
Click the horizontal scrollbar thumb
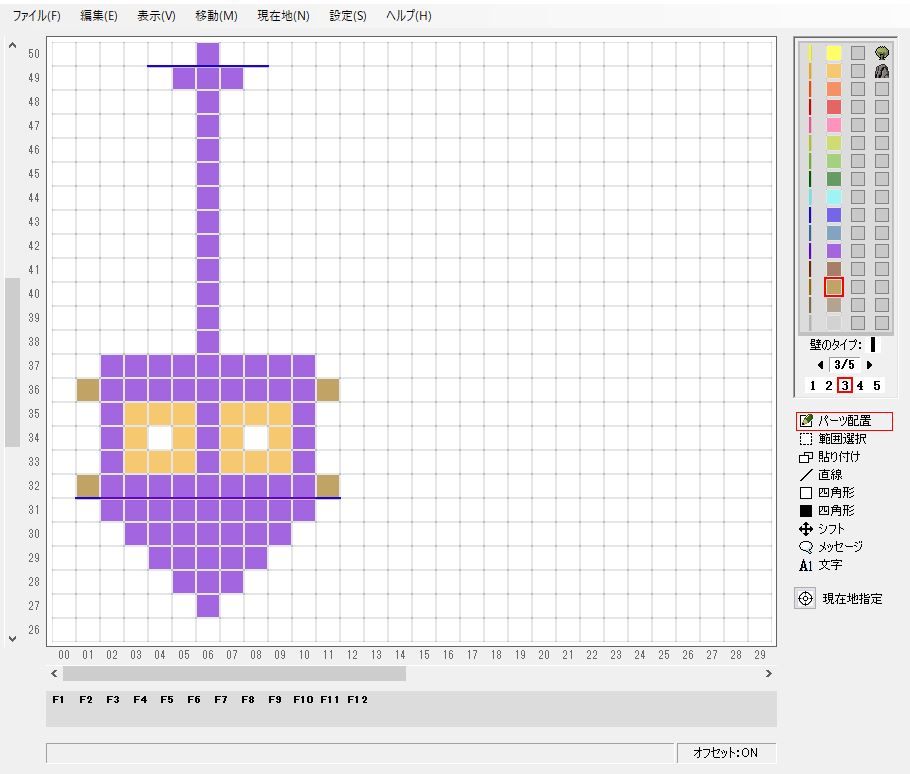coord(234,674)
